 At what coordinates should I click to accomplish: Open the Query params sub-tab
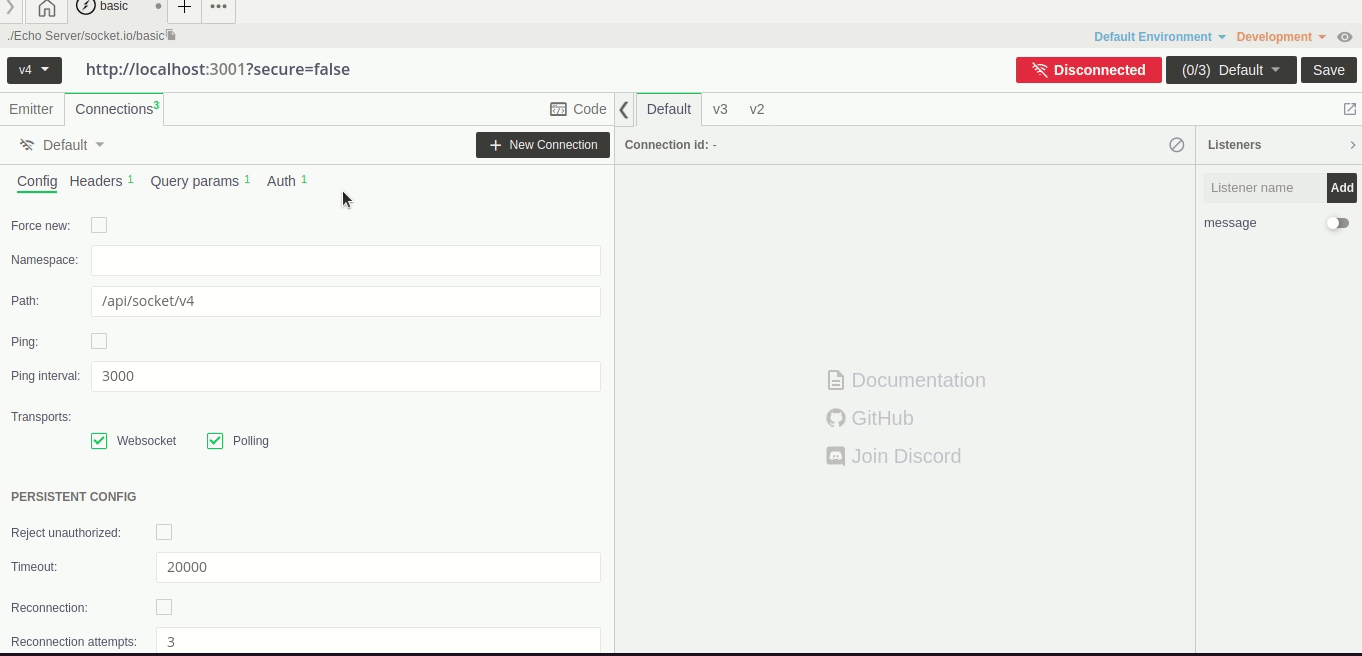195,181
